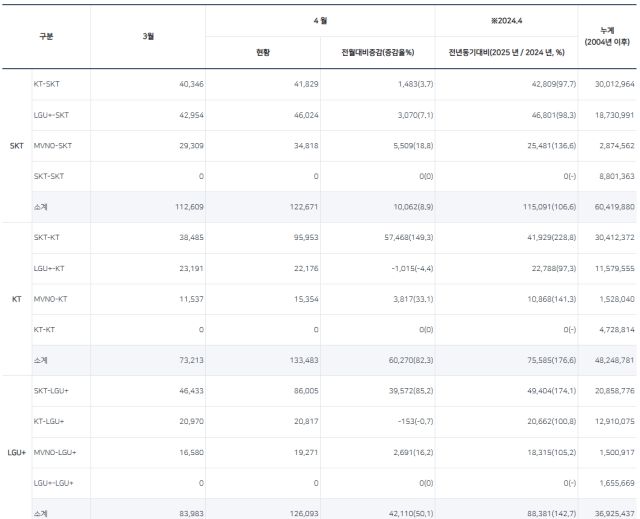Select the MVNO-LGU+ row label
The image size is (640, 519).
click(54, 452)
